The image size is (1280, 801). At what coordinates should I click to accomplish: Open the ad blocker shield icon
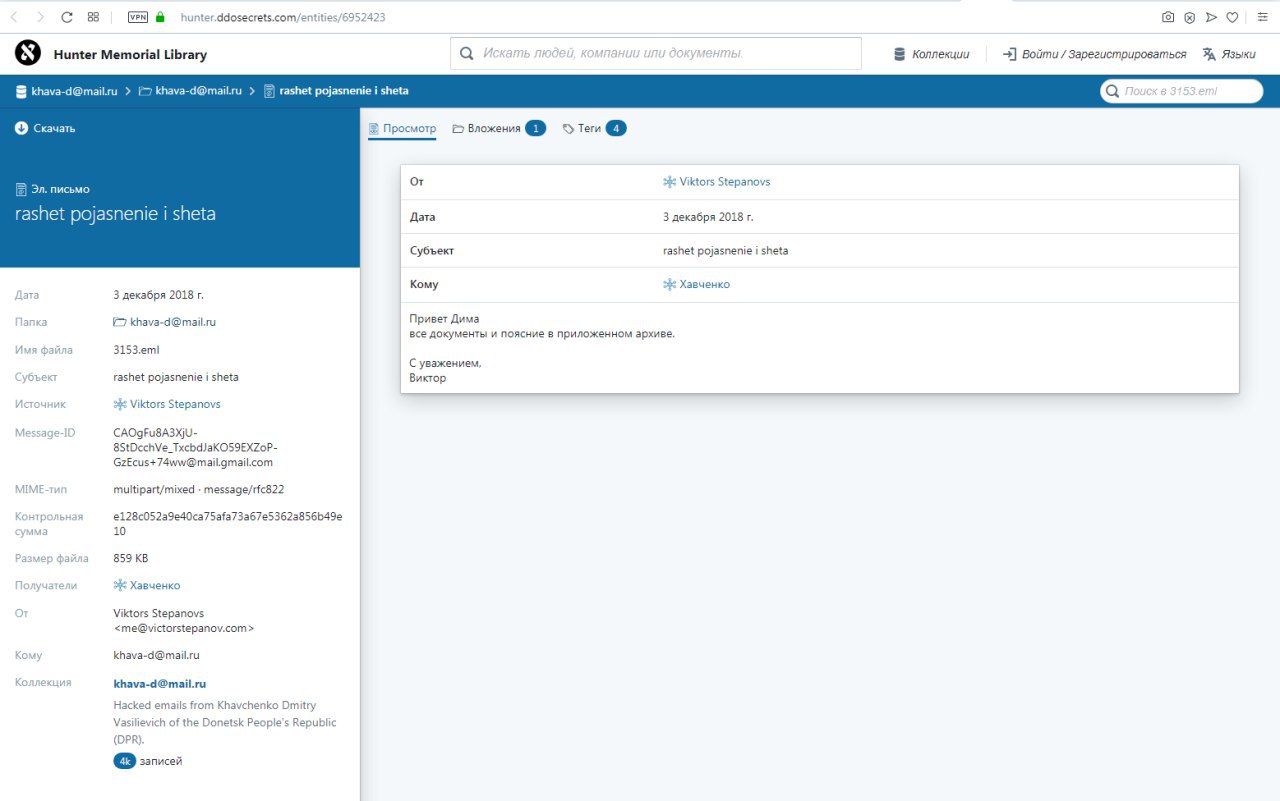pyautogui.click(x=1189, y=17)
